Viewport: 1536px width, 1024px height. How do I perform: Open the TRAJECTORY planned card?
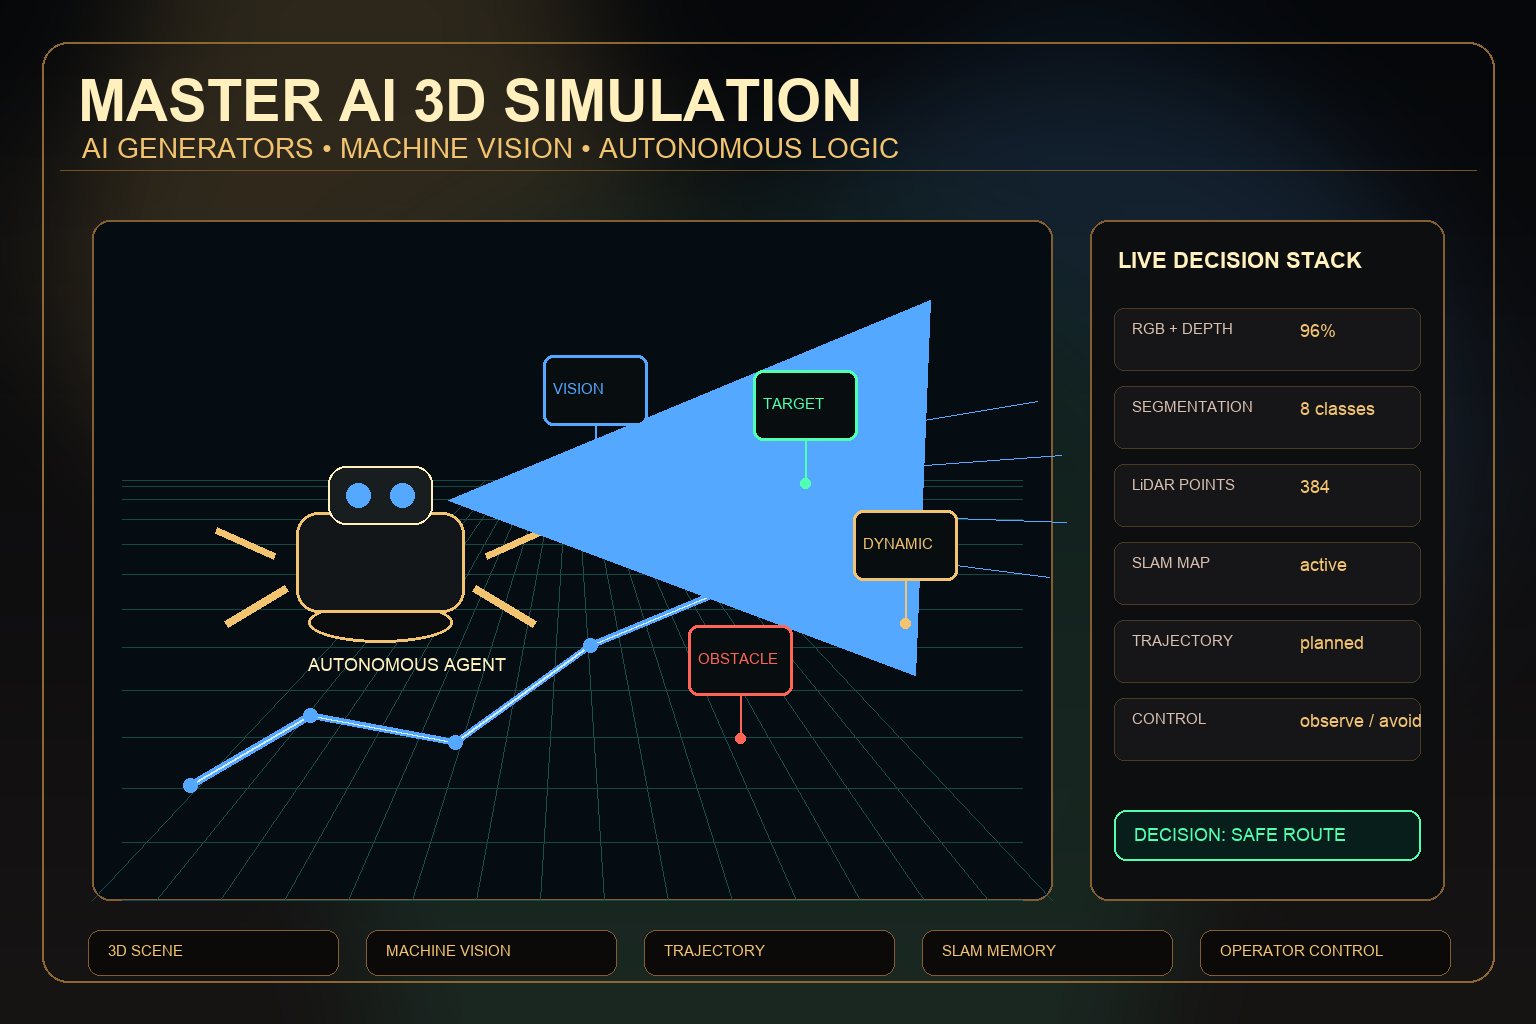pos(1267,651)
